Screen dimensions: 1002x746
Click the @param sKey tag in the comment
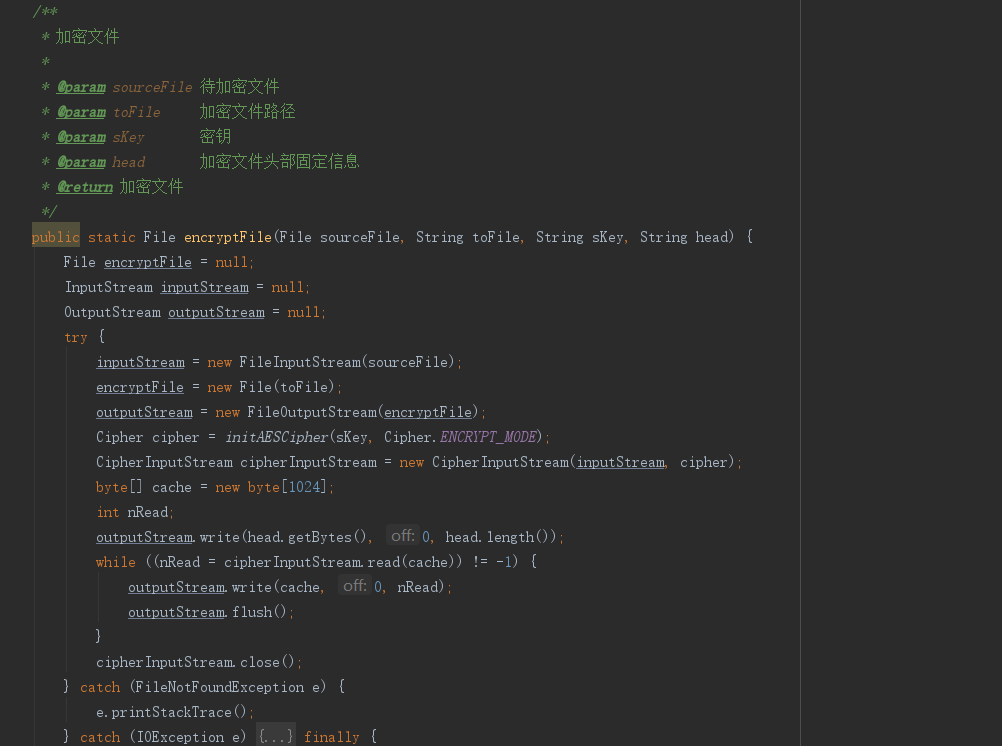(81, 137)
